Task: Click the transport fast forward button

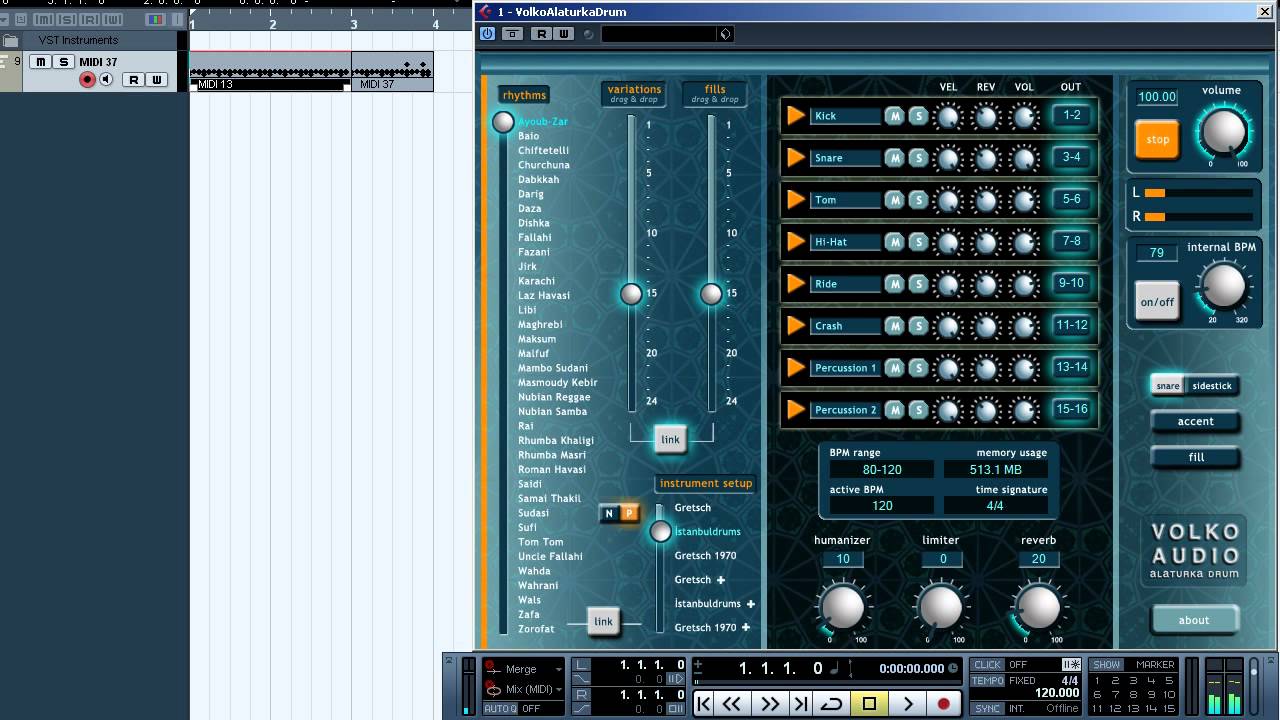Action: point(769,704)
